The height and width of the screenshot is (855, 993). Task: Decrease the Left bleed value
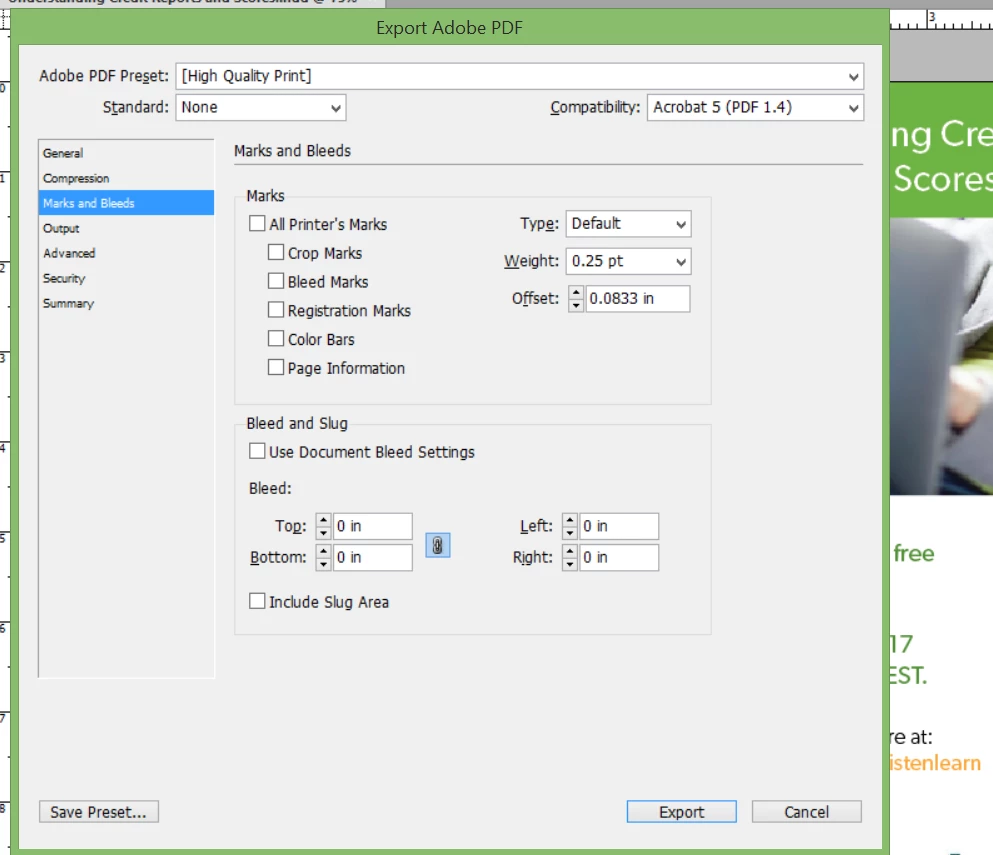coord(570,533)
